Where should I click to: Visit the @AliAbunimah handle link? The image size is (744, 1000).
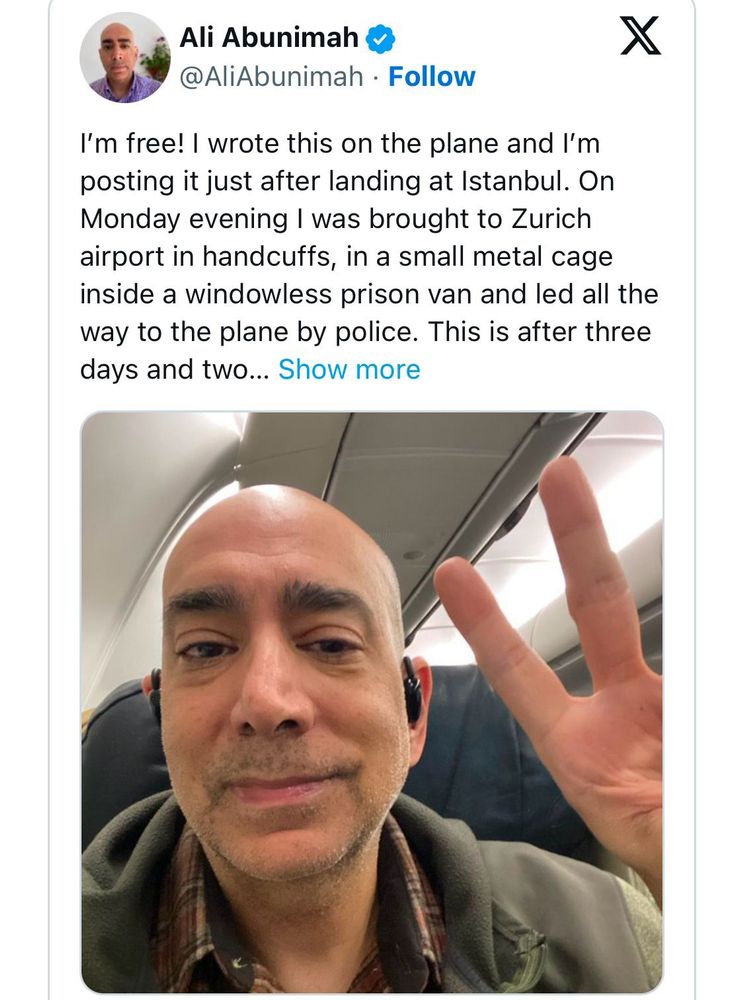point(272,77)
